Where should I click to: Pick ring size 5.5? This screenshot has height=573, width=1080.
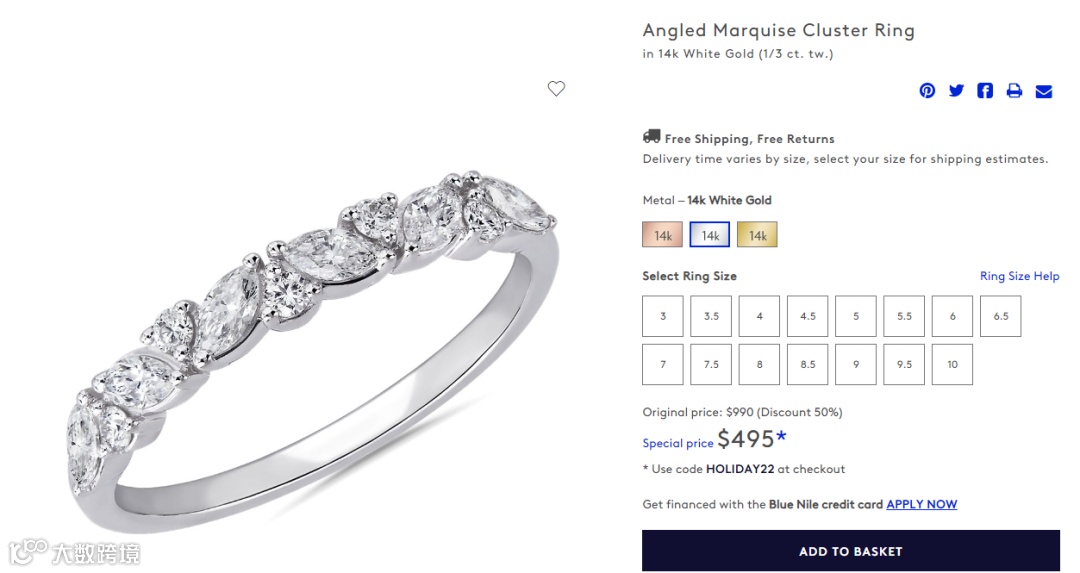point(904,316)
